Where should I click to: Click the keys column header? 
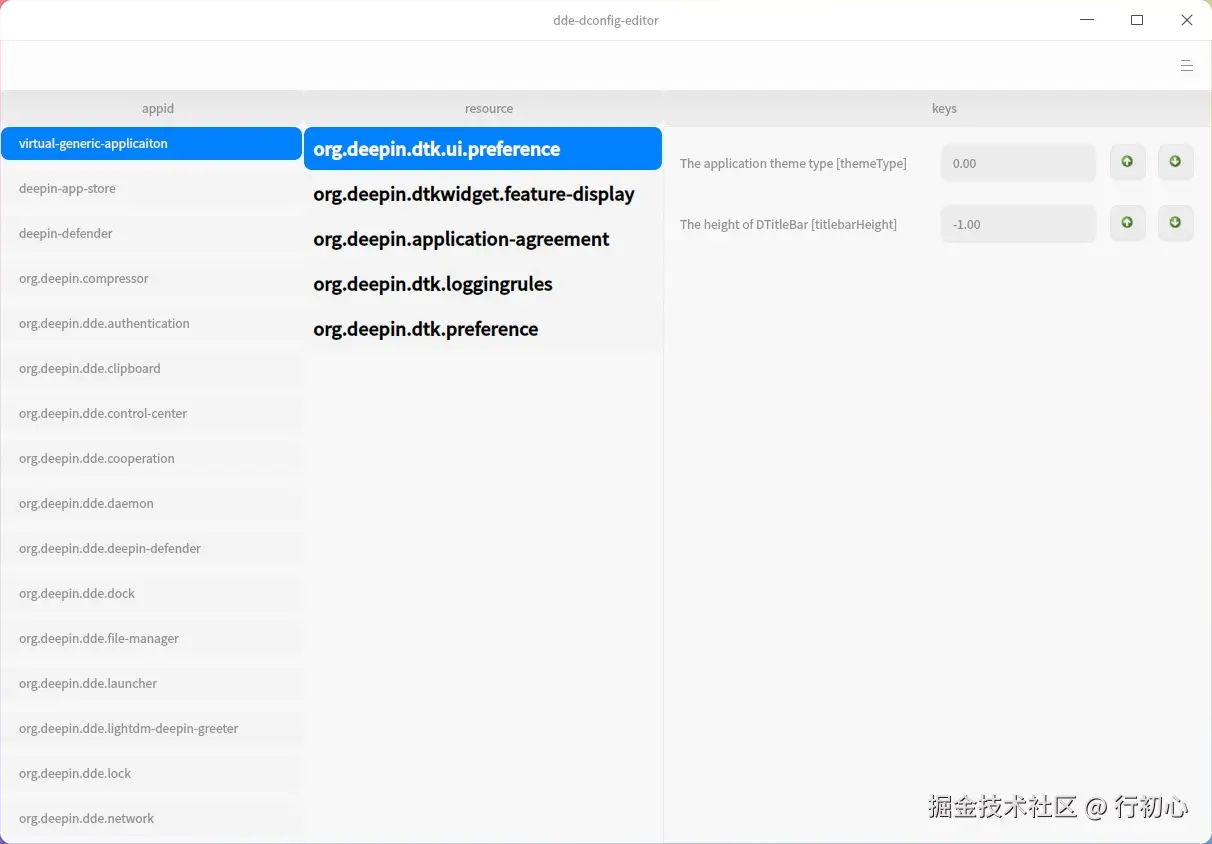tap(944, 108)
